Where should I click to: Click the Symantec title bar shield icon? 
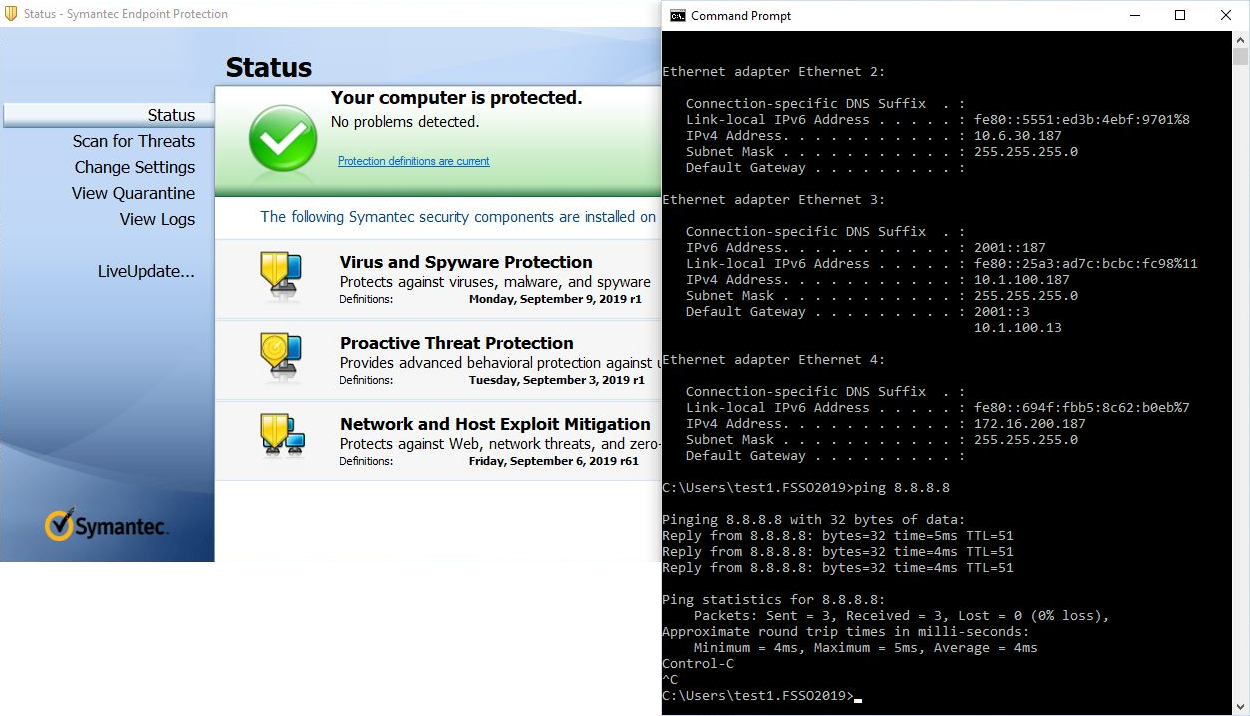click(12, 14)
